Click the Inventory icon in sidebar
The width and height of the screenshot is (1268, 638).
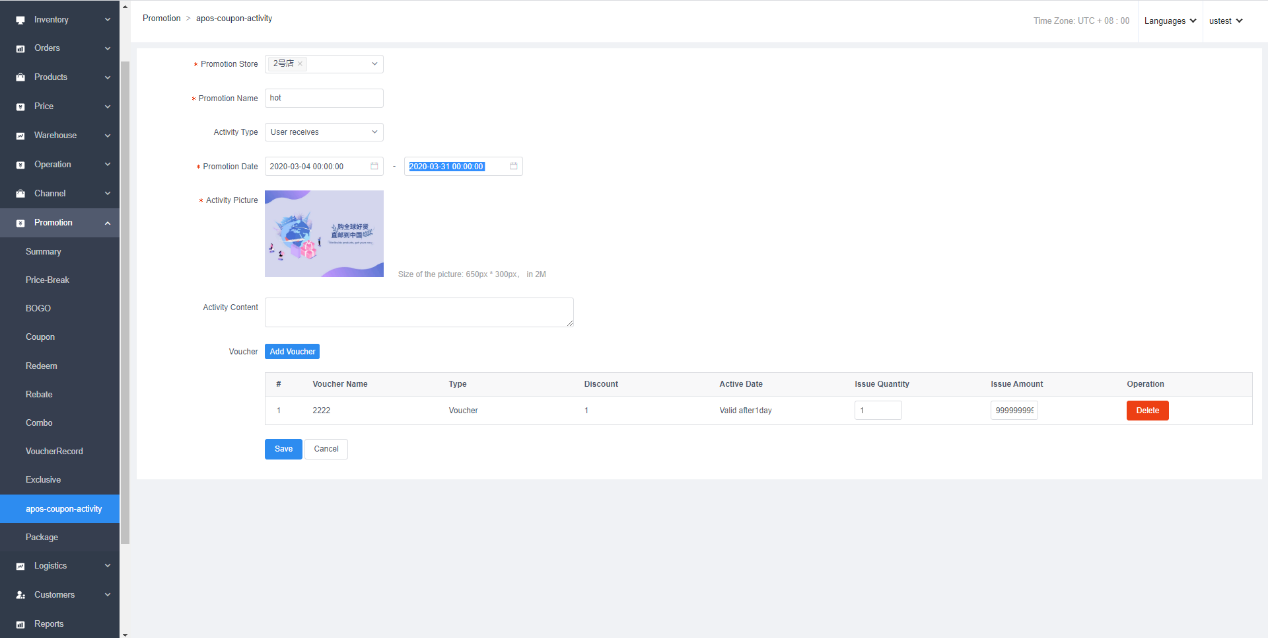(20, 20)
